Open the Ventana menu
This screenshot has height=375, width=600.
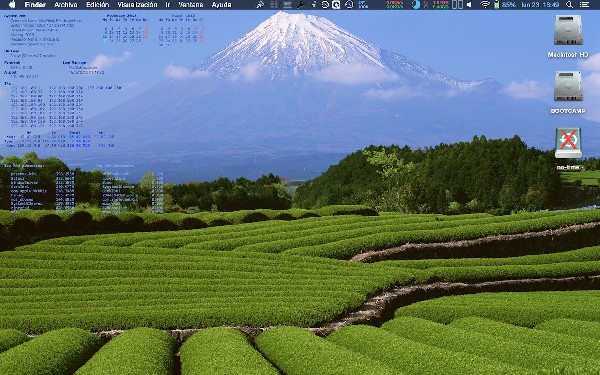[191, 5]
